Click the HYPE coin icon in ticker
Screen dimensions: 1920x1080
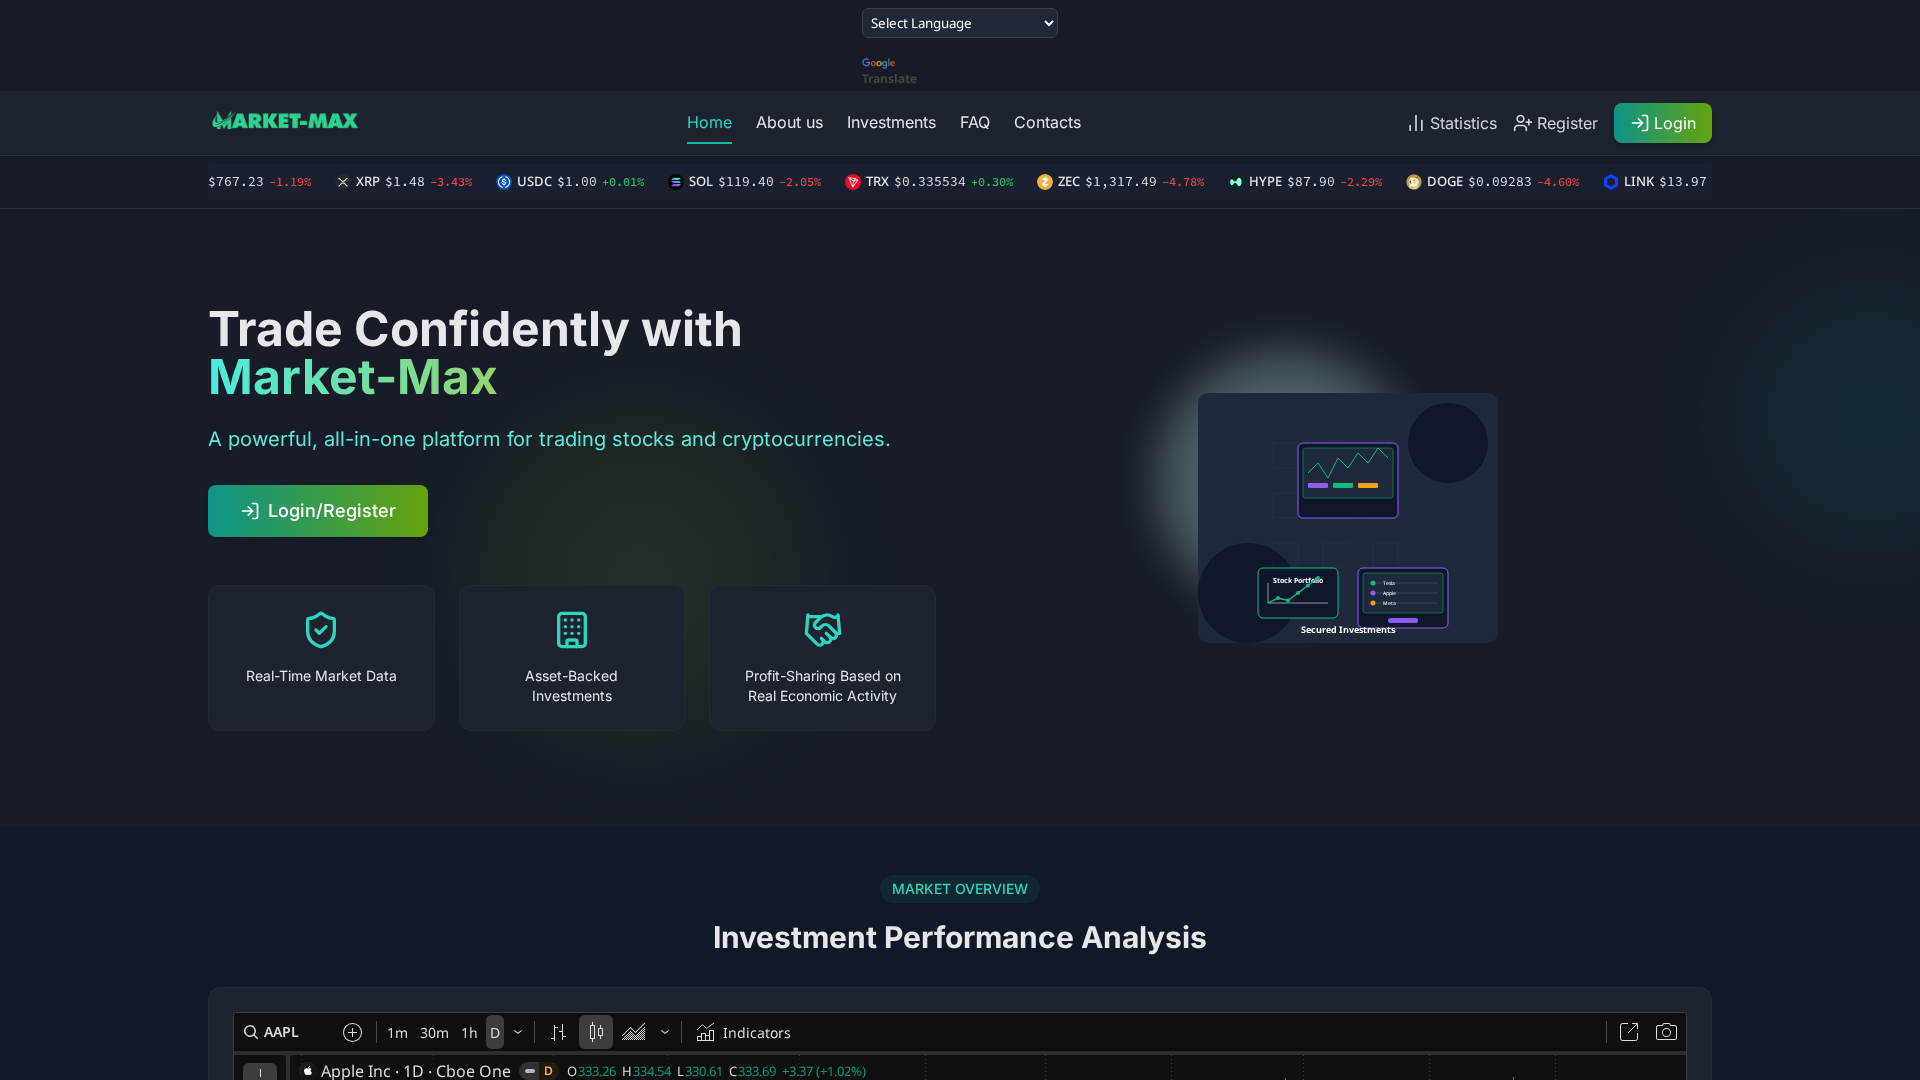pos(1236,182)
